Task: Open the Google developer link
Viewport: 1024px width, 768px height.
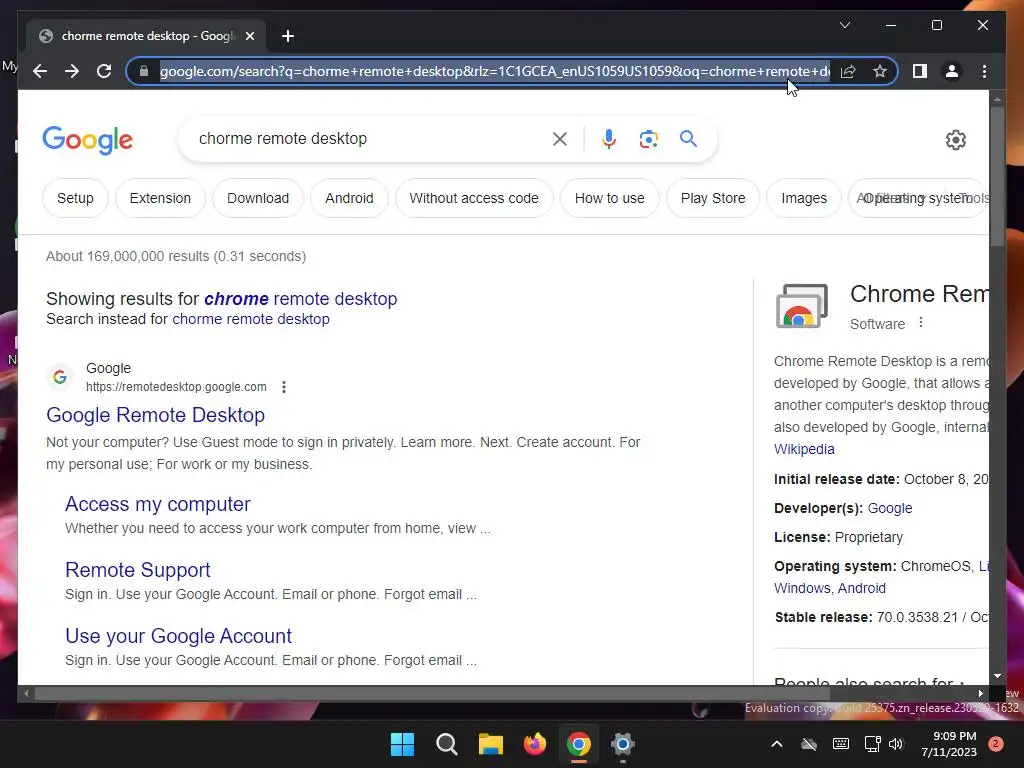Action: (x=889, y=508)
